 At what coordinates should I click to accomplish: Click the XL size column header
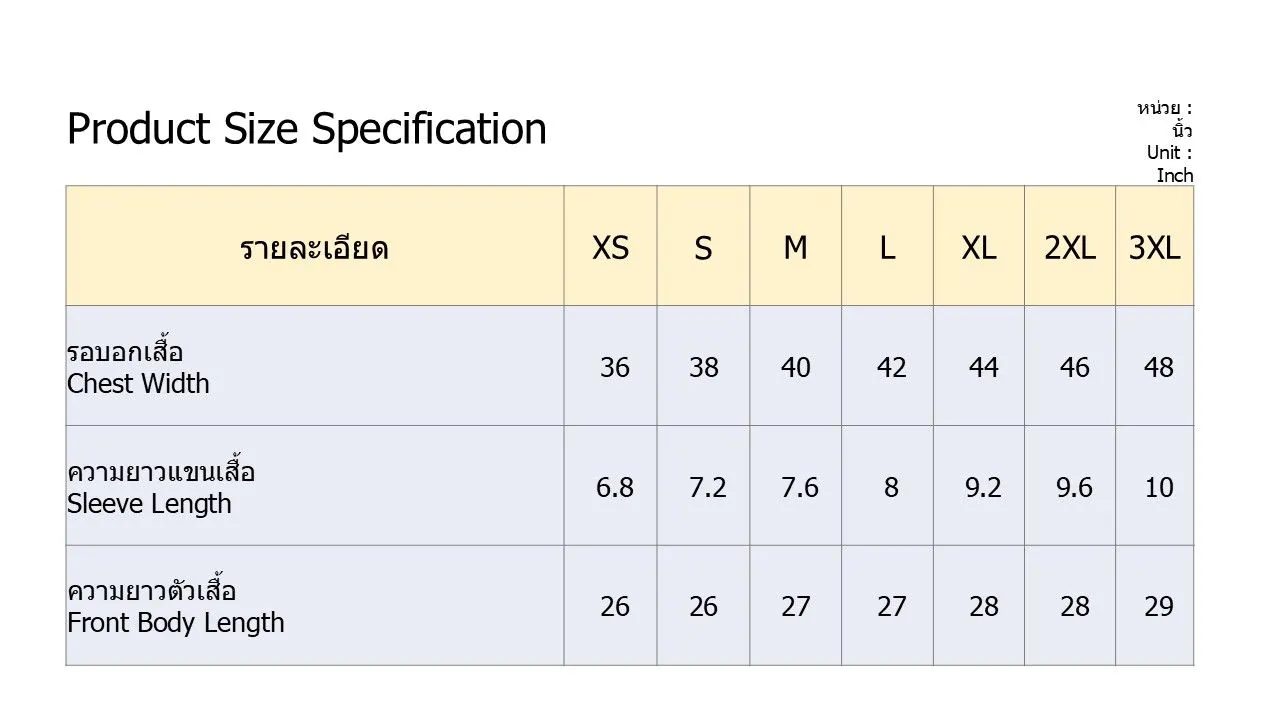click(x=979, y=247)
